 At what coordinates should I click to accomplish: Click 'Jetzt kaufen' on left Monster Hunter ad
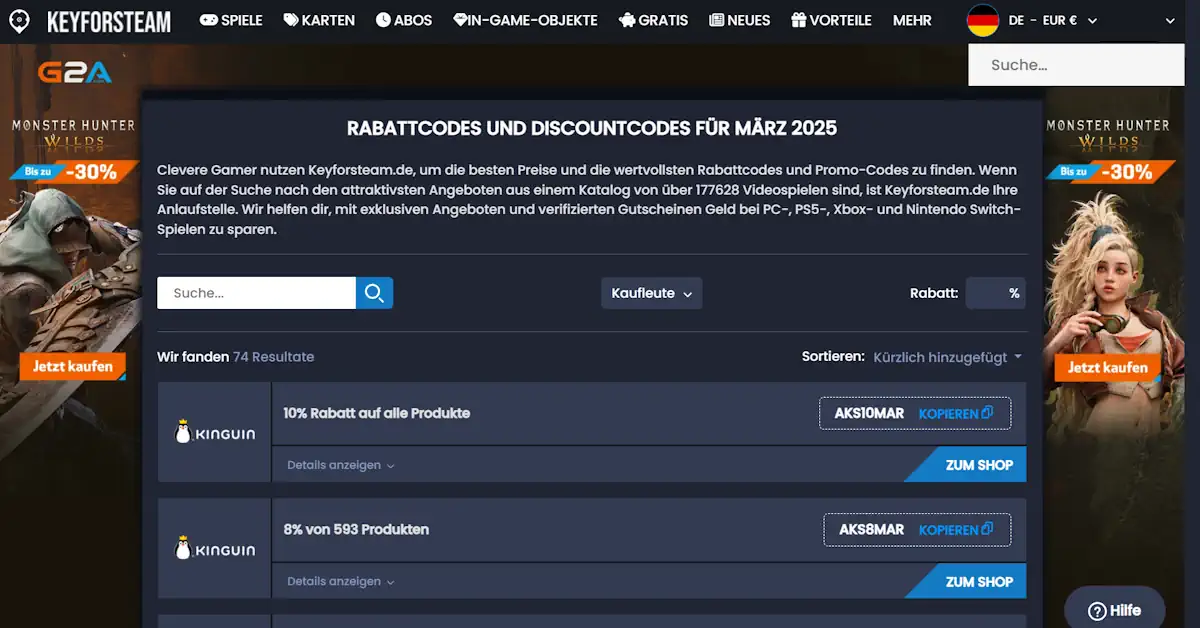[72, 367]
